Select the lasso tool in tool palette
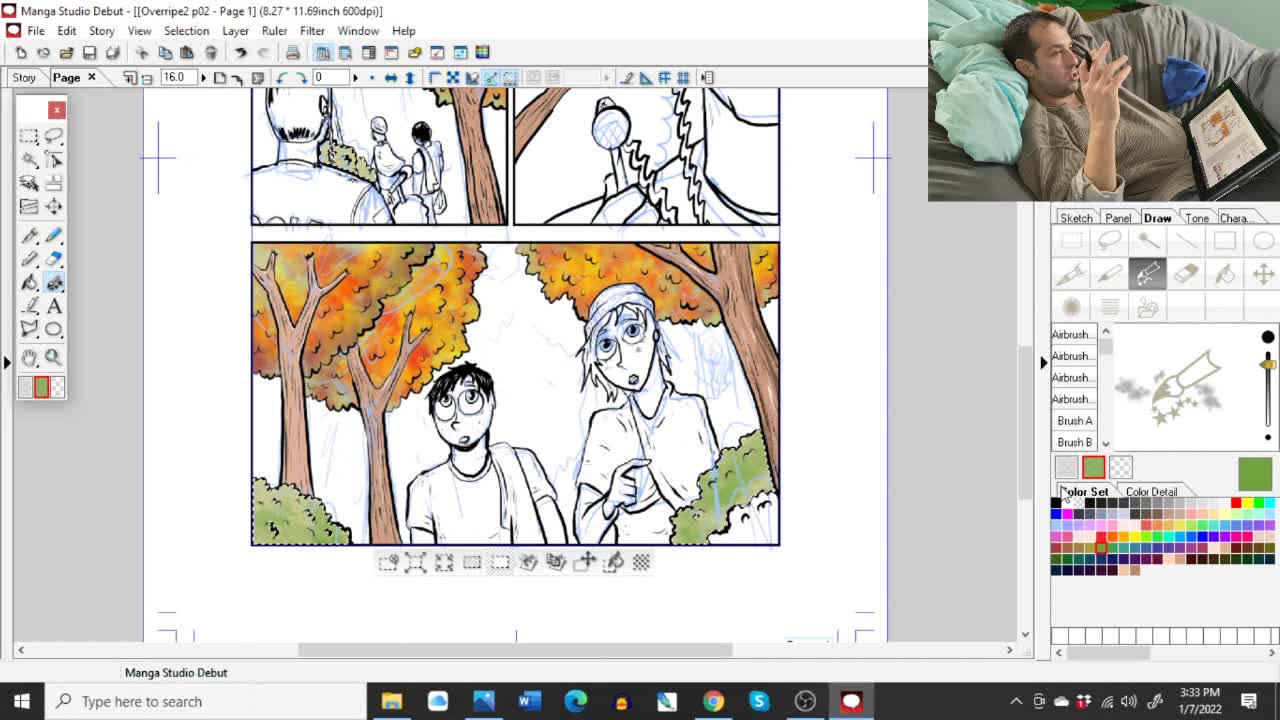The image size is (1280, 720). [54, 137]
